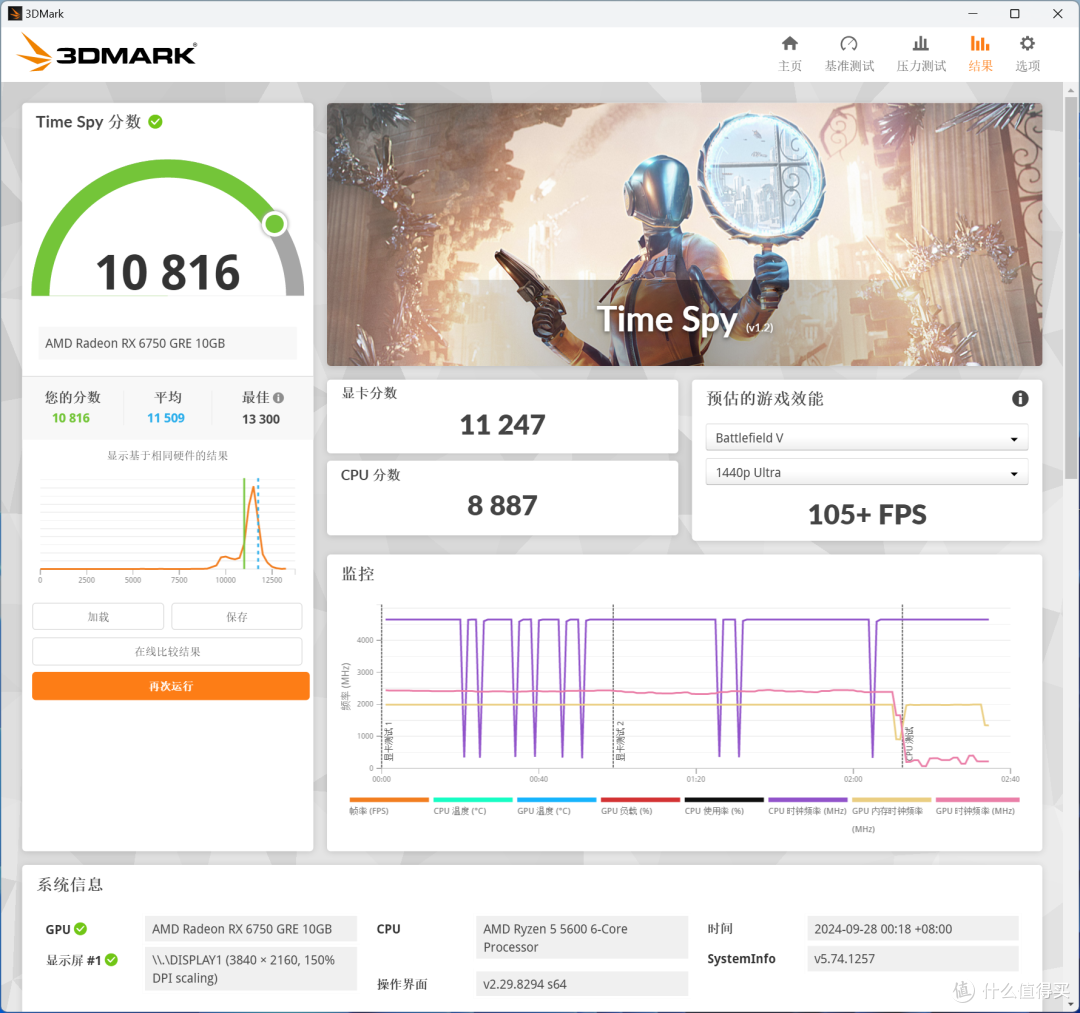This screenshot has width=1080, height=1013.
Task: Open the 1440p Ultra resolution dropdown
Action: [x=866, y=473]
